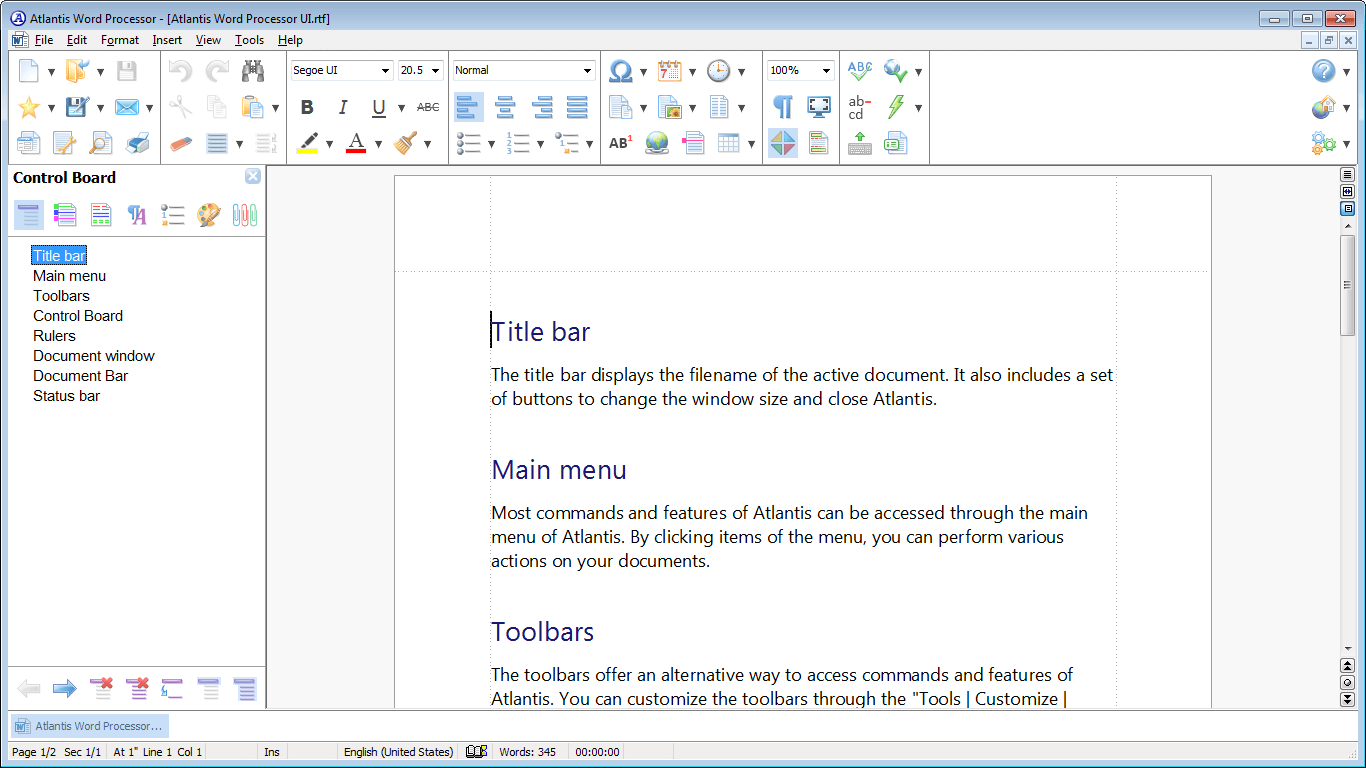Image resolution: width=1366 pixels, height=768 pixels.
Task: Toggle Strikethrough ABC formatting
Action: tap(428, 107)
